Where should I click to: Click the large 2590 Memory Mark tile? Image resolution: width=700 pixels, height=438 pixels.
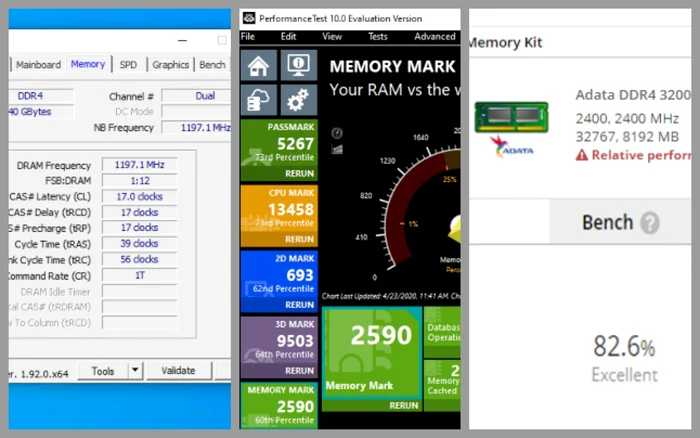coord(372,352)
